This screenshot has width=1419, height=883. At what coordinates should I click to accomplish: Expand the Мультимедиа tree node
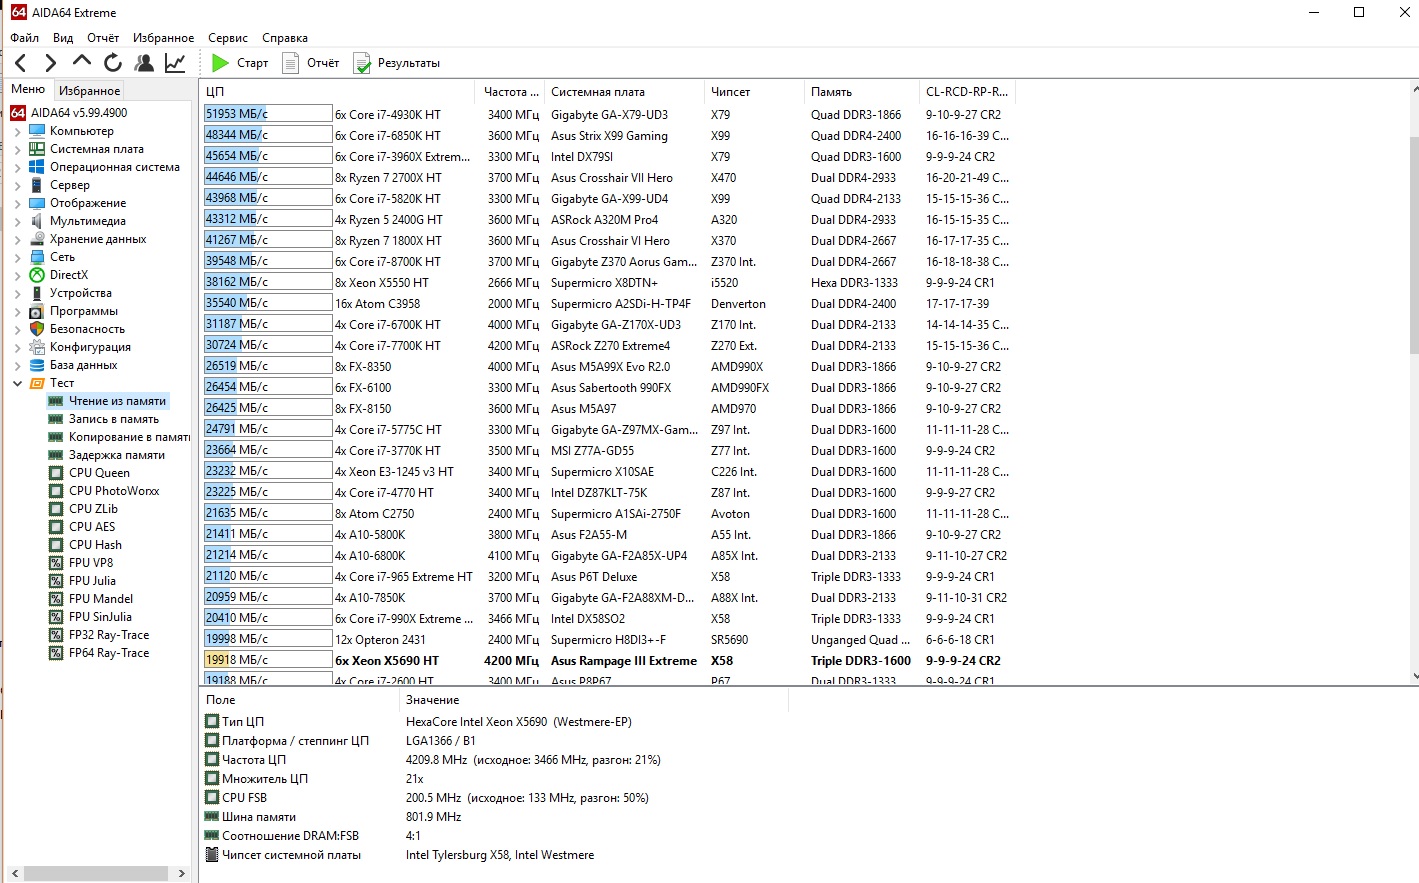coord(17,221)
